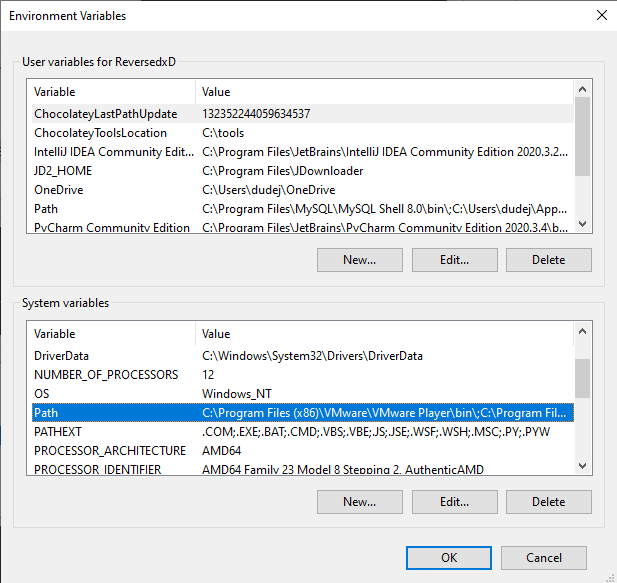Select the user Path variable with MySQL

[302, 208]
